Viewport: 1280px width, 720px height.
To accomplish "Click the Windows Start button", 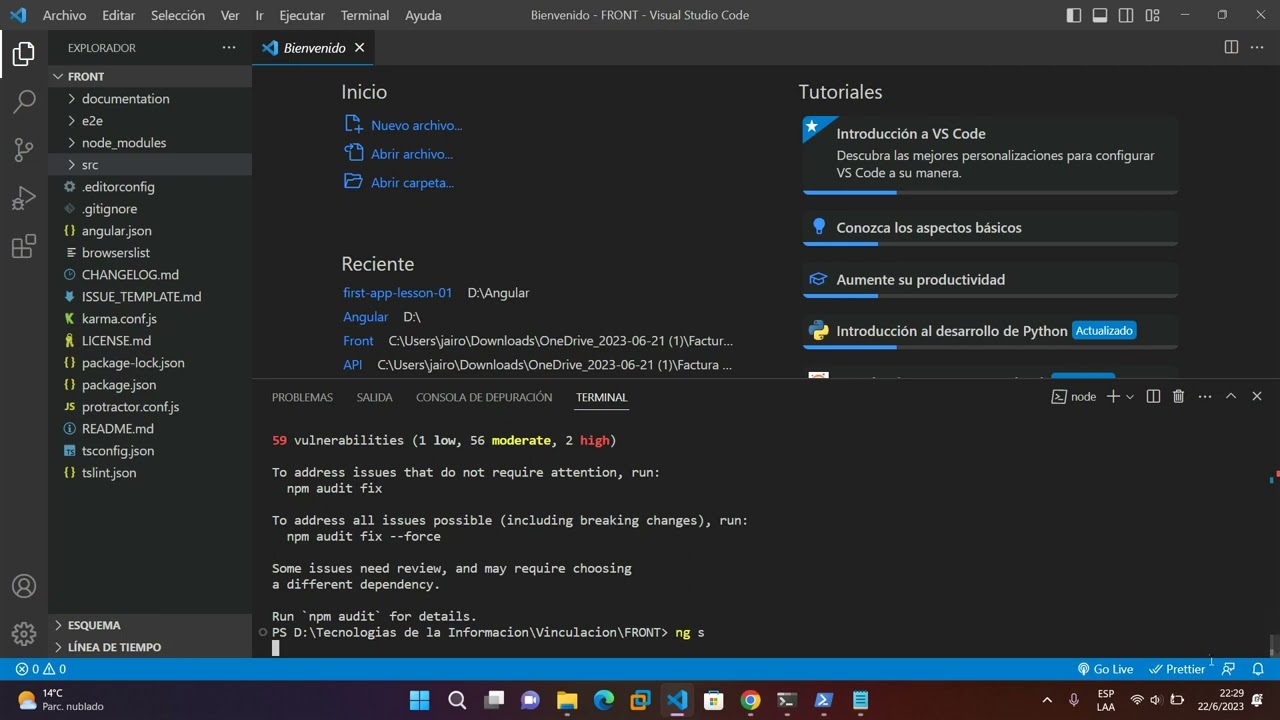I will [420, 700].
